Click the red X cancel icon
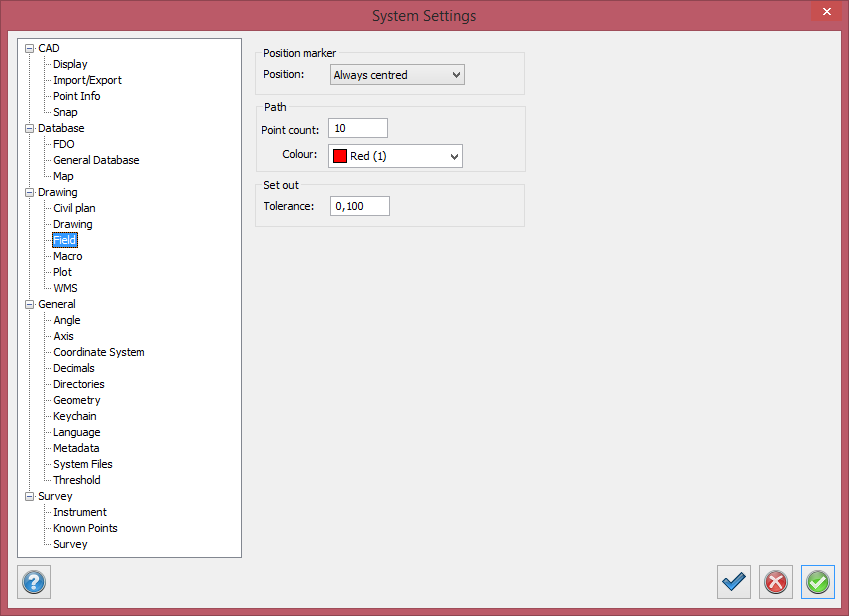Screen dimensions: 849x616 click(x=775, y=582)
